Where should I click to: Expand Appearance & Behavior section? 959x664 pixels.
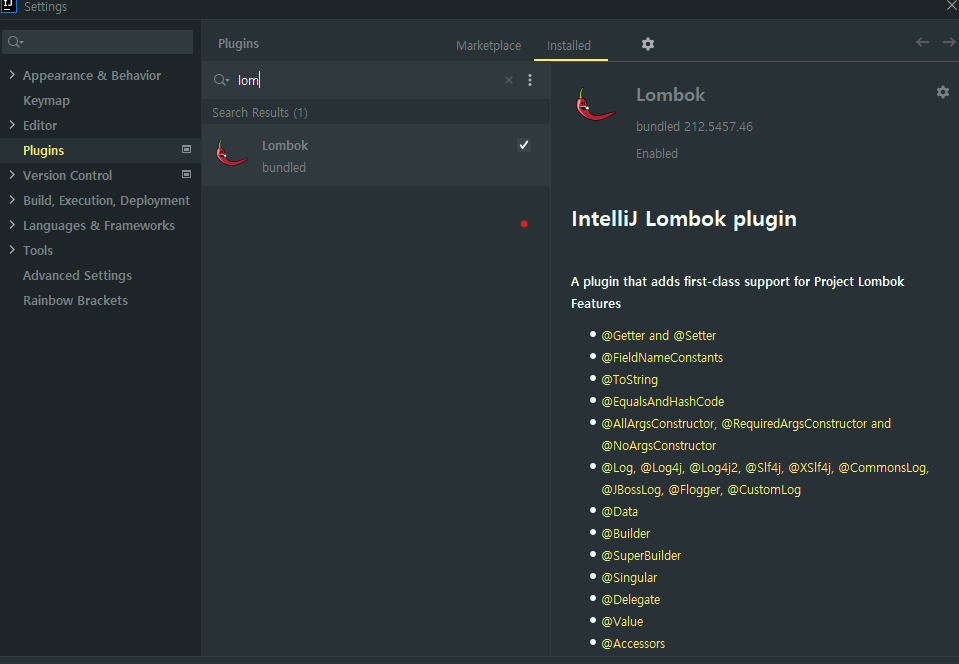(12, 75)
